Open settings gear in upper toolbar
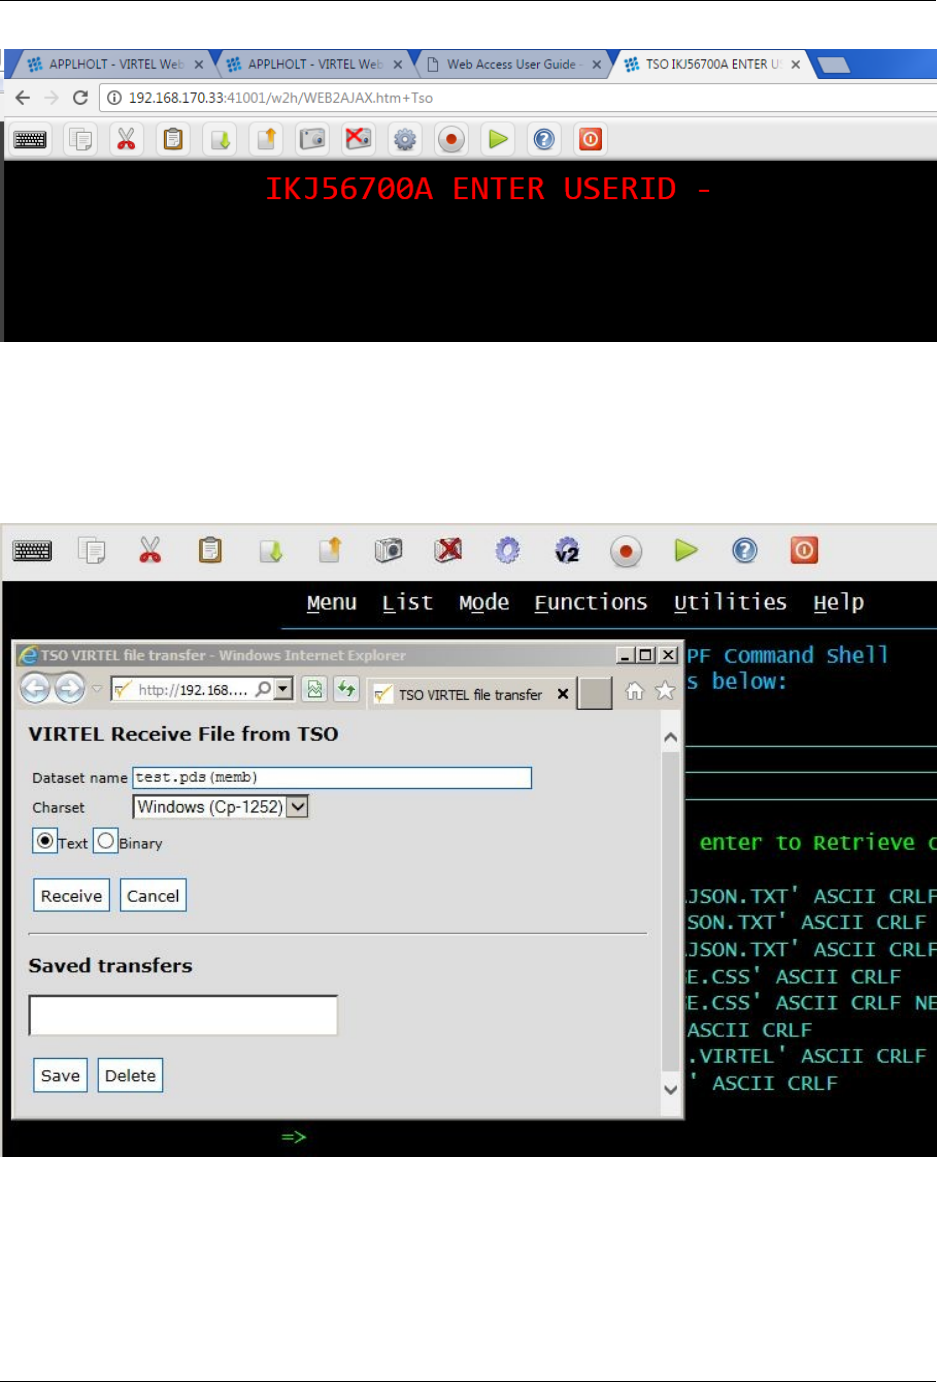 tap(405, 140)
